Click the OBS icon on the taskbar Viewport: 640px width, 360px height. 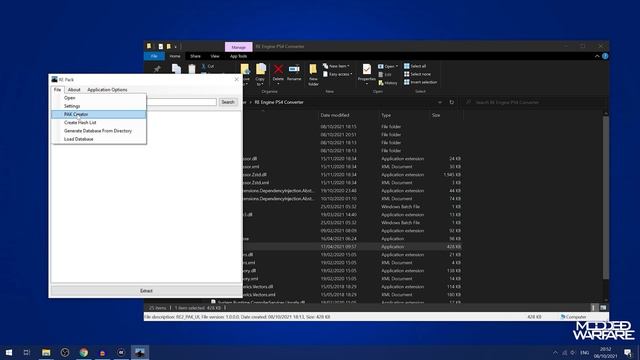click(x=64, y=352)
